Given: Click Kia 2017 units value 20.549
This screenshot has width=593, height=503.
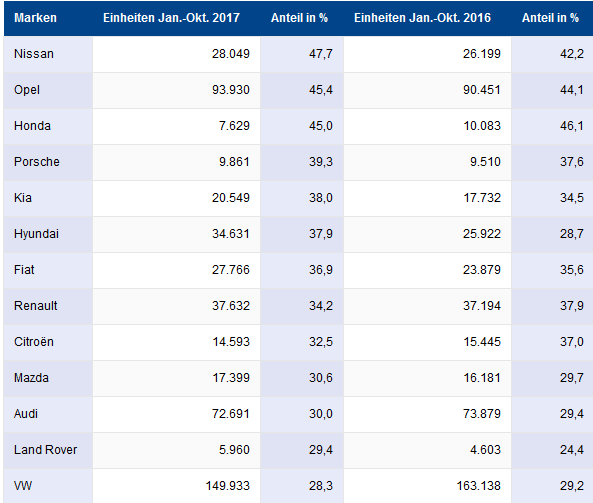Looking at the screenshot, I should coord(231,197).
